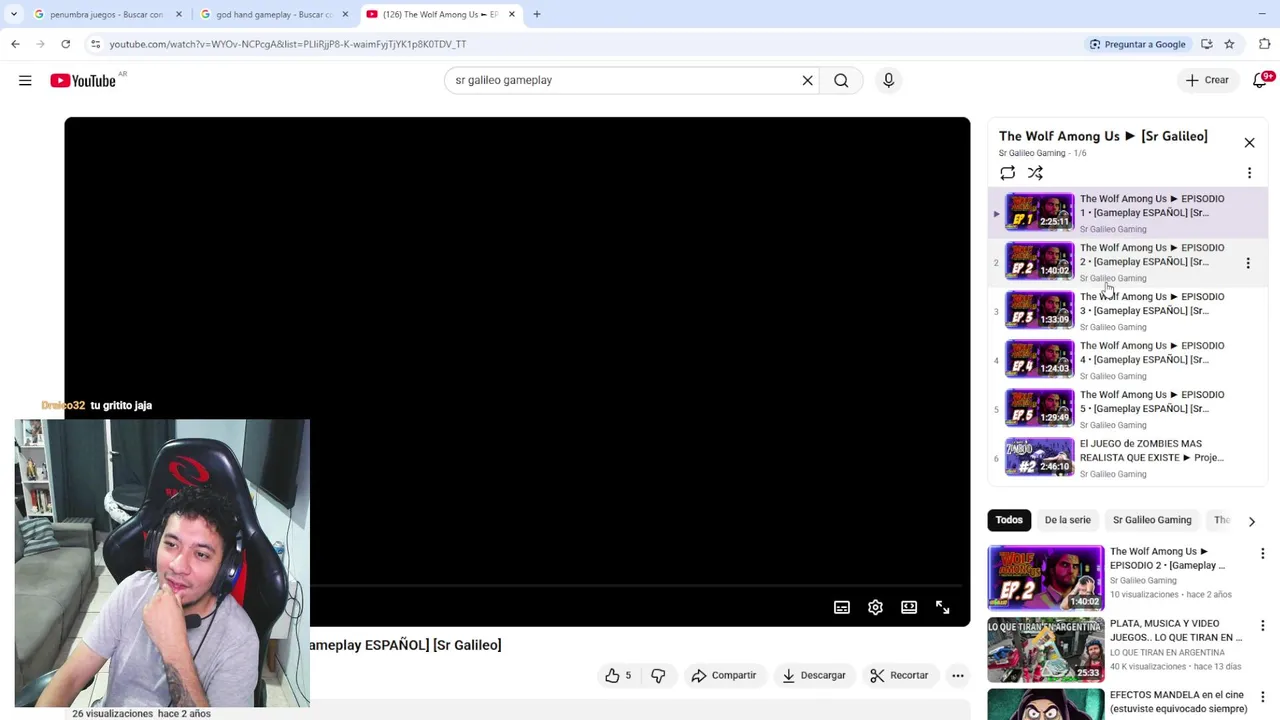Bookmark page with star icon
1280x720 pixels.
click(x=1229, y=44)
